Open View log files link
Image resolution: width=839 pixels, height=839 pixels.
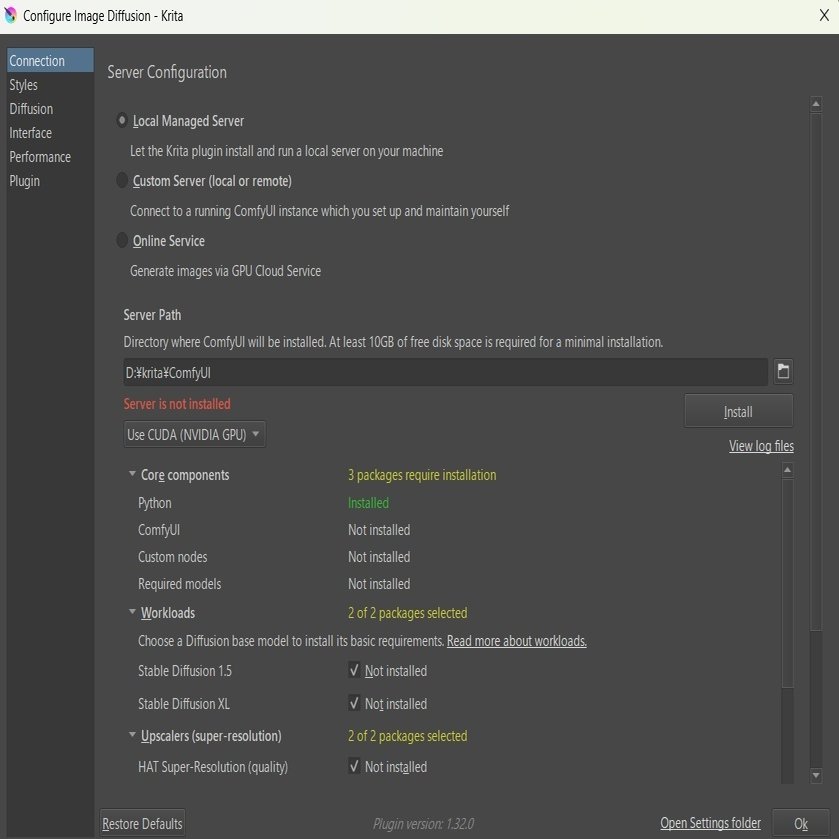761,446
